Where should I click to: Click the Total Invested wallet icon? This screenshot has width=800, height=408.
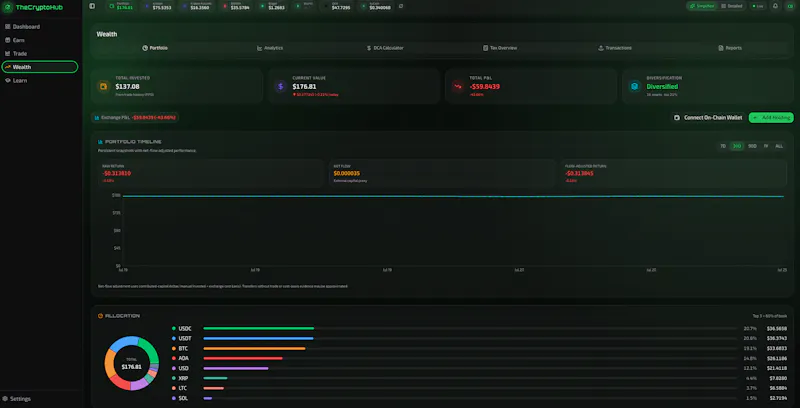pos(104,86)
